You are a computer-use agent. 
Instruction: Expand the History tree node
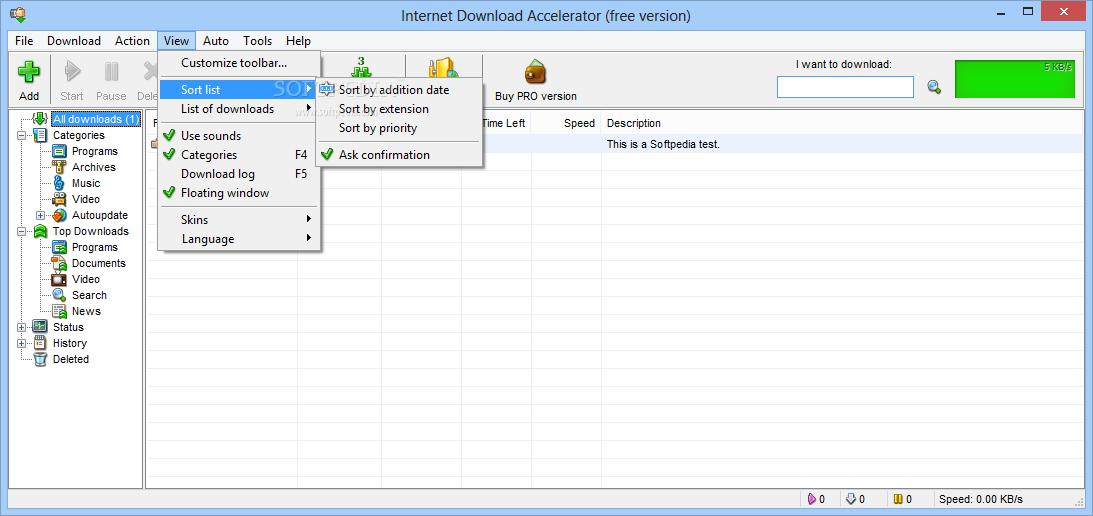pyautogui.click(x=22, y=344)
